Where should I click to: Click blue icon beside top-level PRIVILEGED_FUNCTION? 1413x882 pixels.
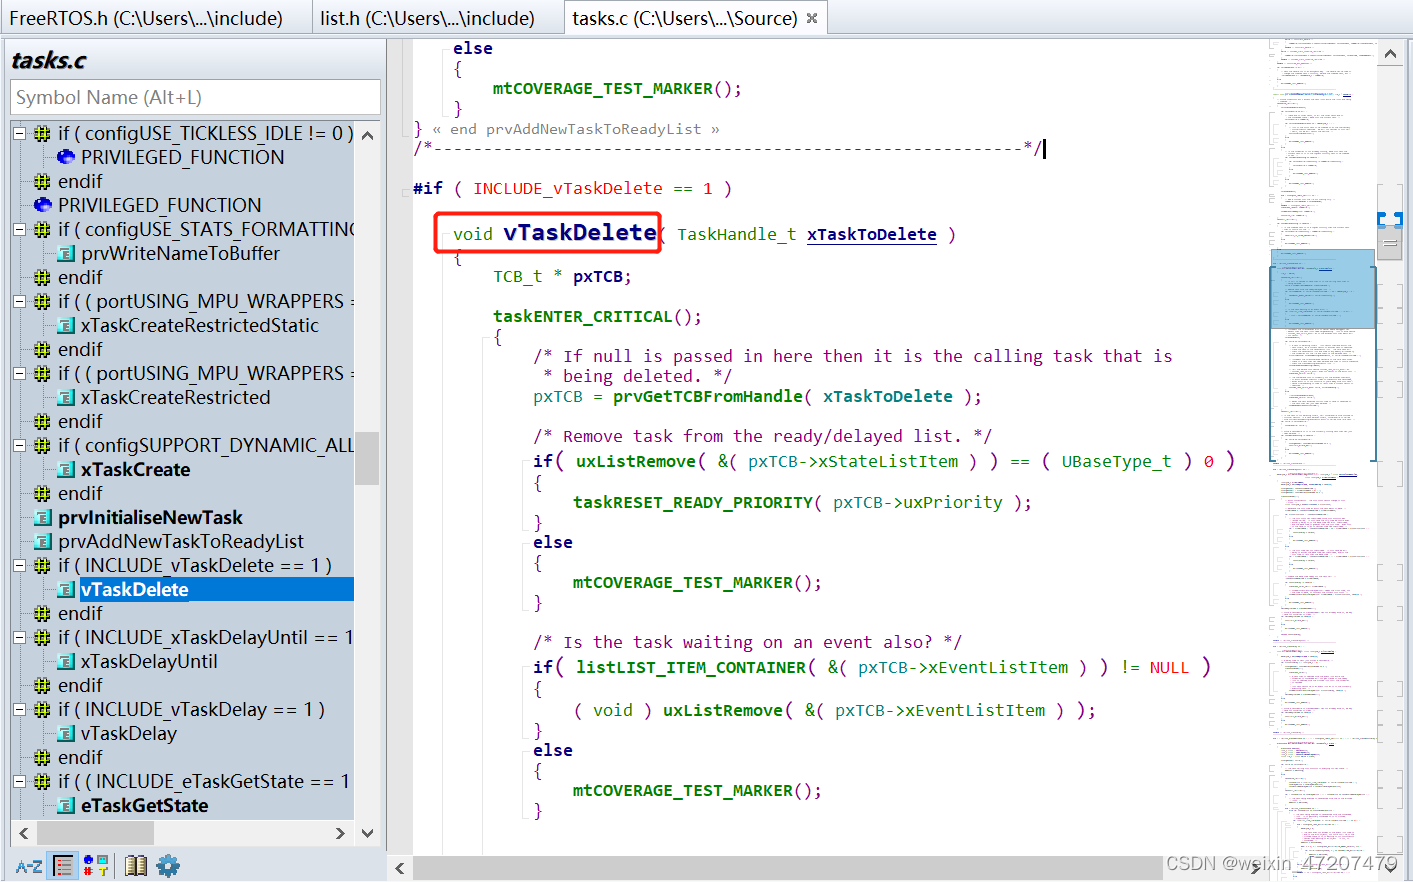pos(43,205)
